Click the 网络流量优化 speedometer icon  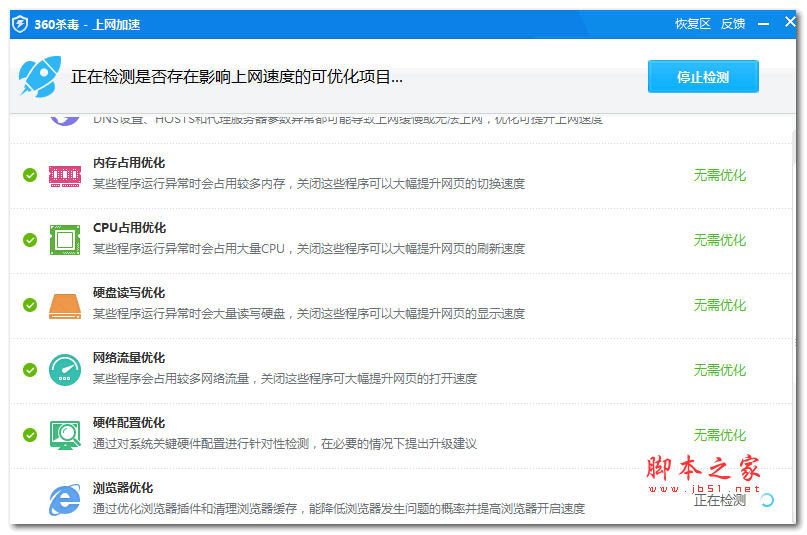click(x=65, y=370)
